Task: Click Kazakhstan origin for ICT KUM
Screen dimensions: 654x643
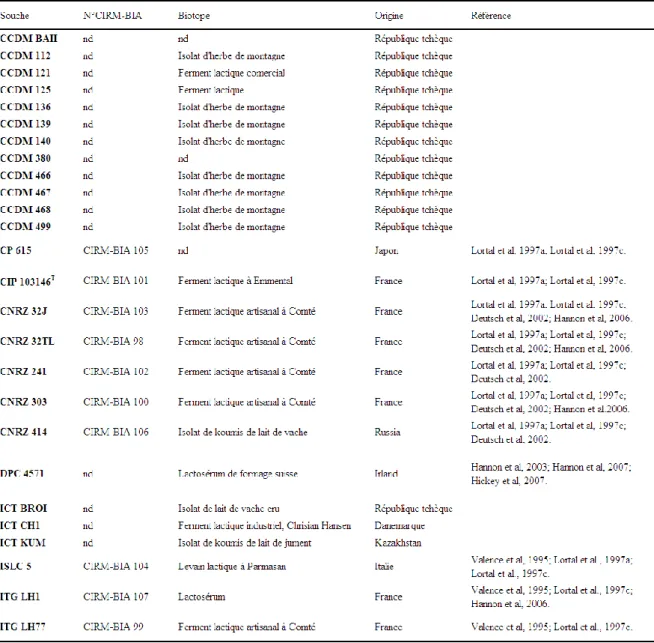Action: pyautogui.click(x=398, y=543)
